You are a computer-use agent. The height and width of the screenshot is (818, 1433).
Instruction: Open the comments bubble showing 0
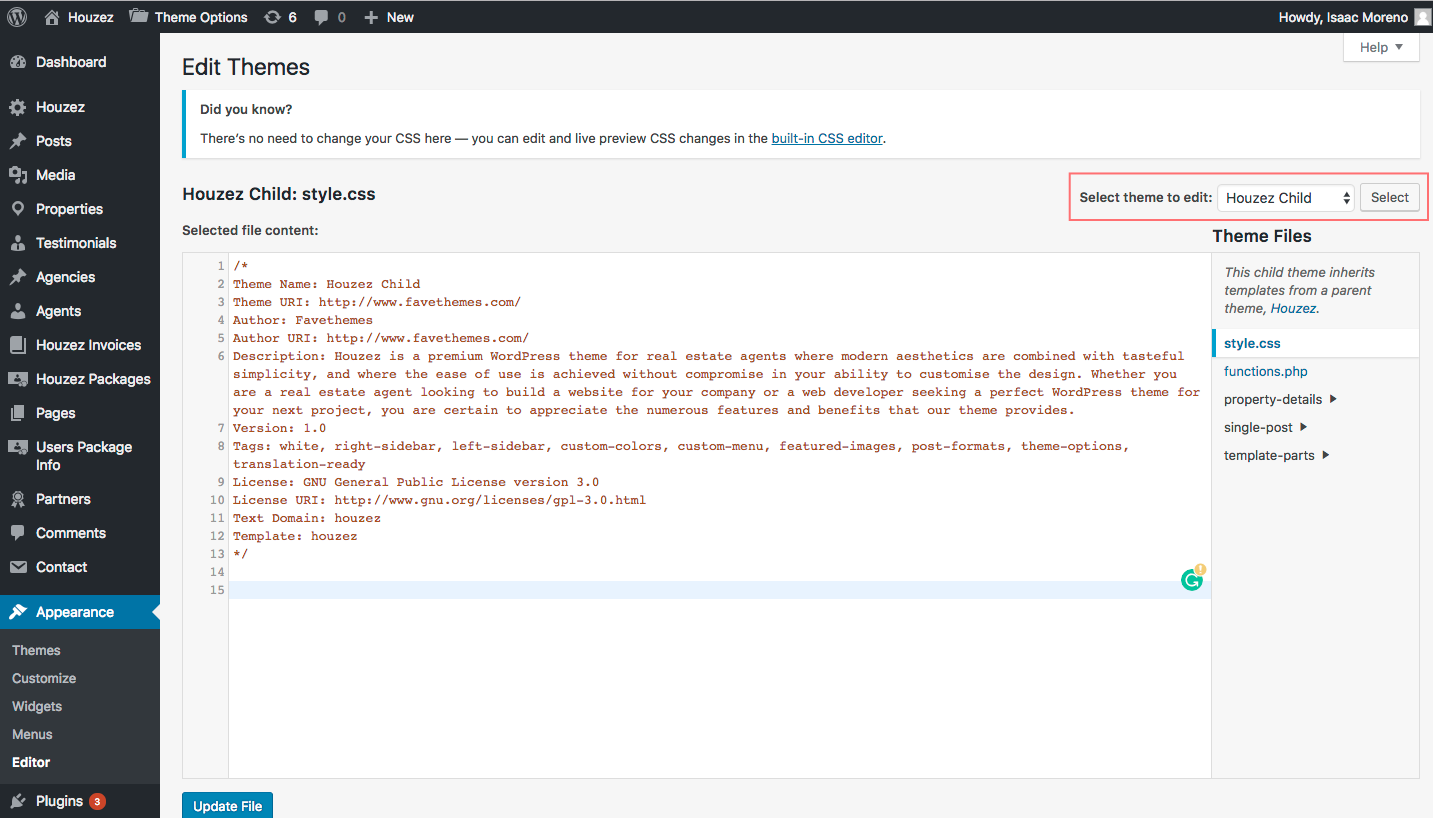pyautogui.click(x=330, y=17)
